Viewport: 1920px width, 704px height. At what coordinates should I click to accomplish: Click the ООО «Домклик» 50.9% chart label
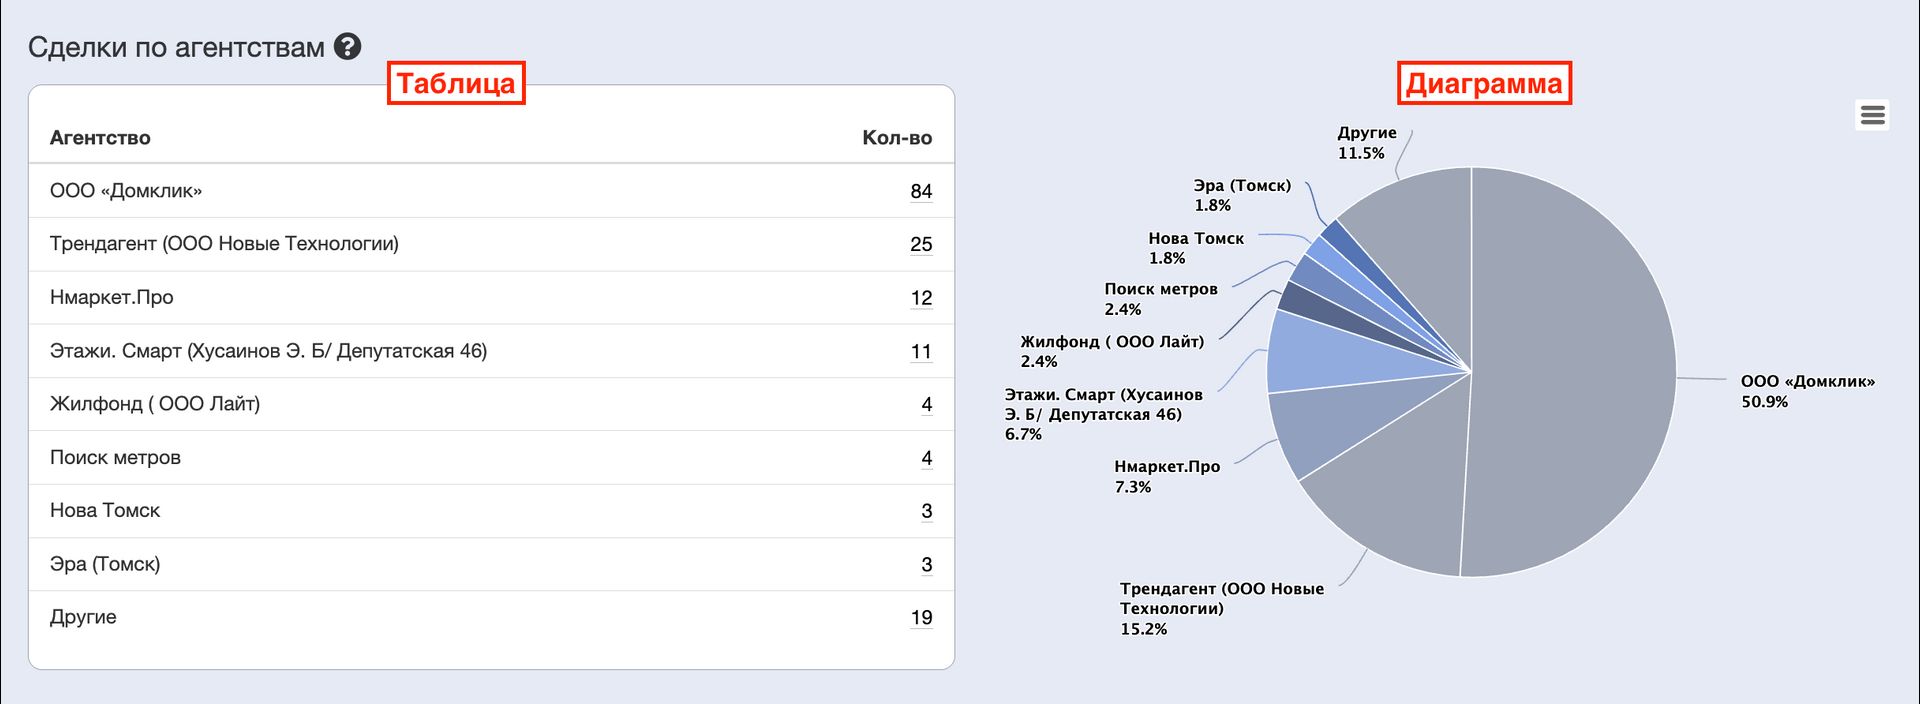click(x=1808, y=391)
